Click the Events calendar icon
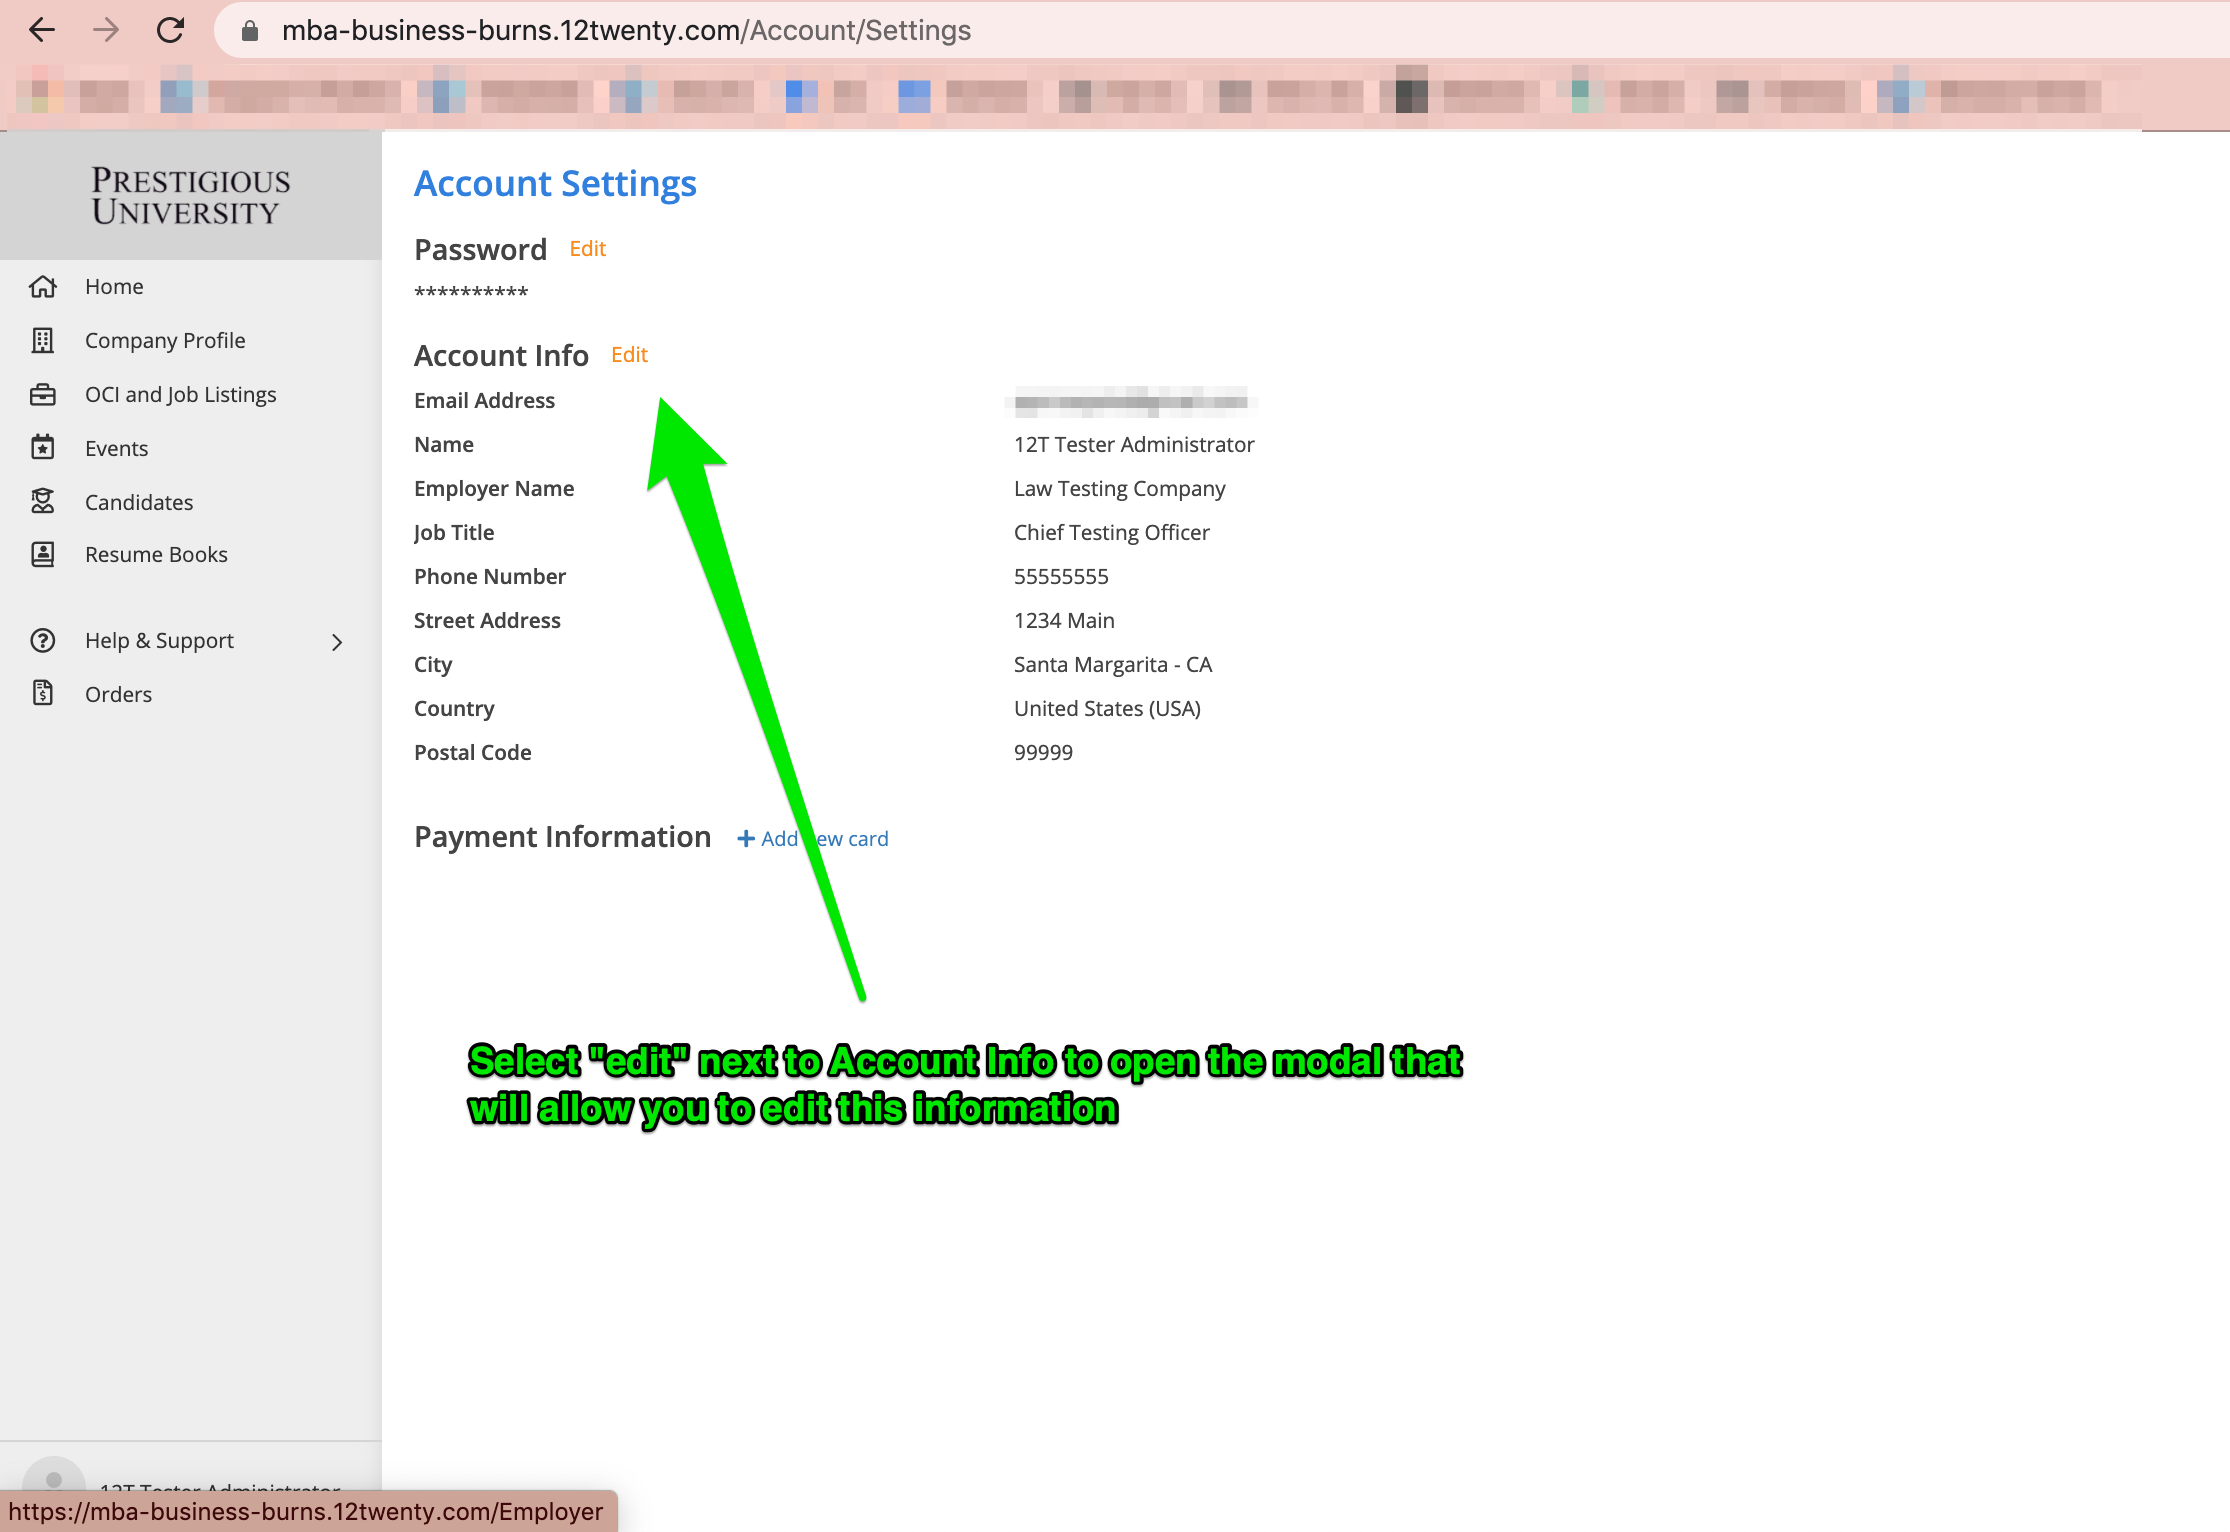The image size is (2230, 1532). (43, 448)
